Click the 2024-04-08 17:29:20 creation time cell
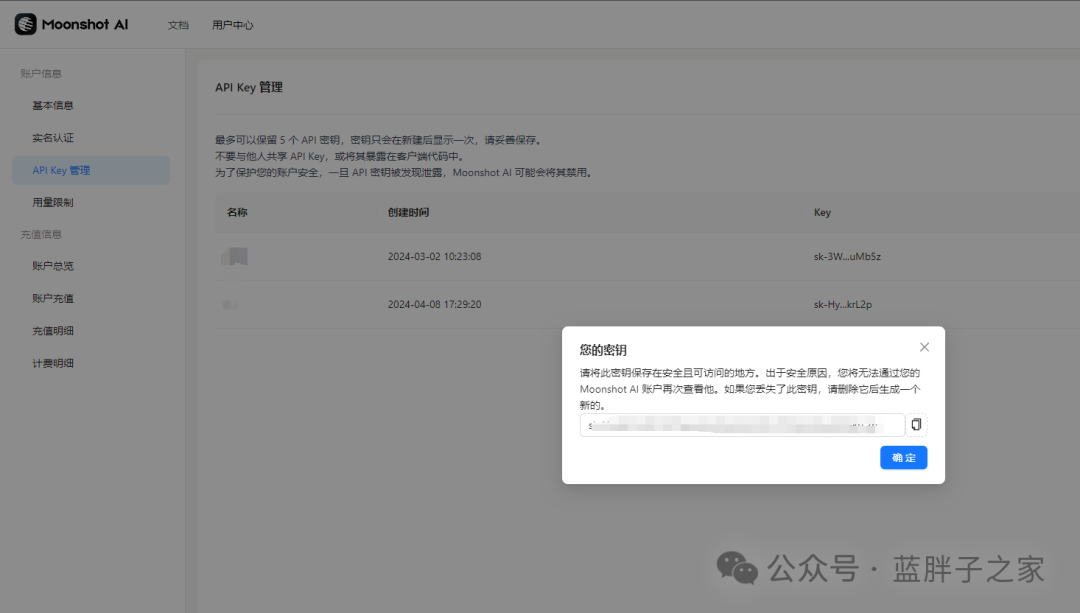Screen dimensions: 1080x613 pyautogui.click(x=435, y=304)
